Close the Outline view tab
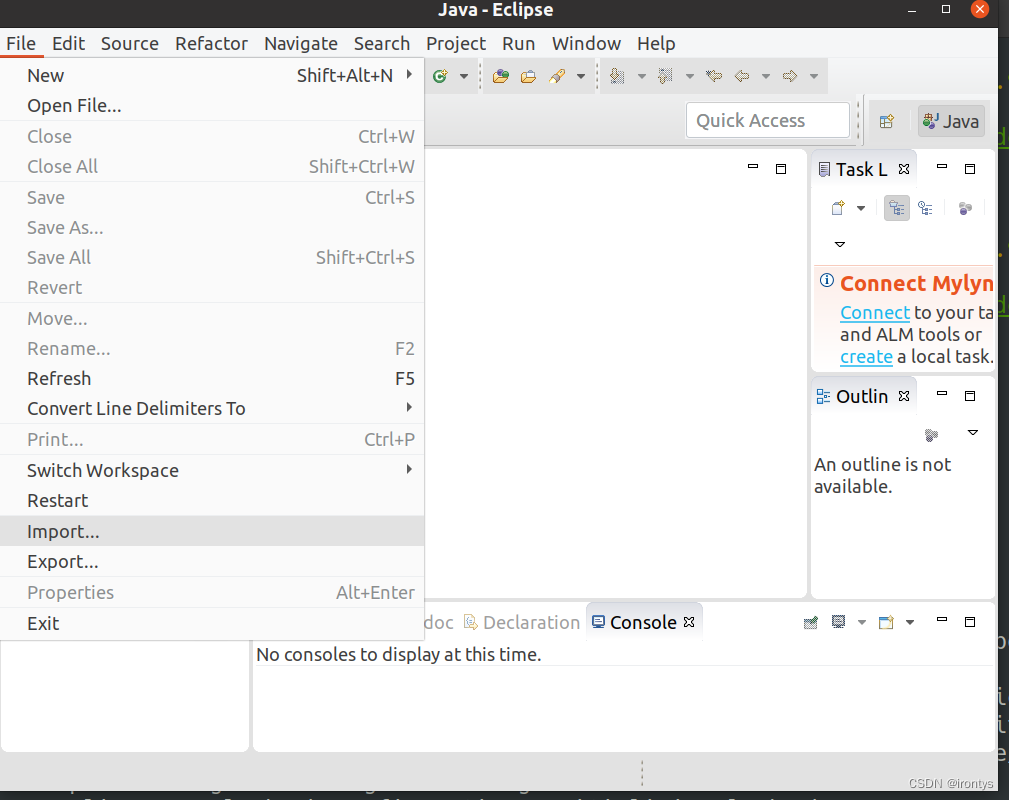 pyautogui.click(x=904, y=396)
